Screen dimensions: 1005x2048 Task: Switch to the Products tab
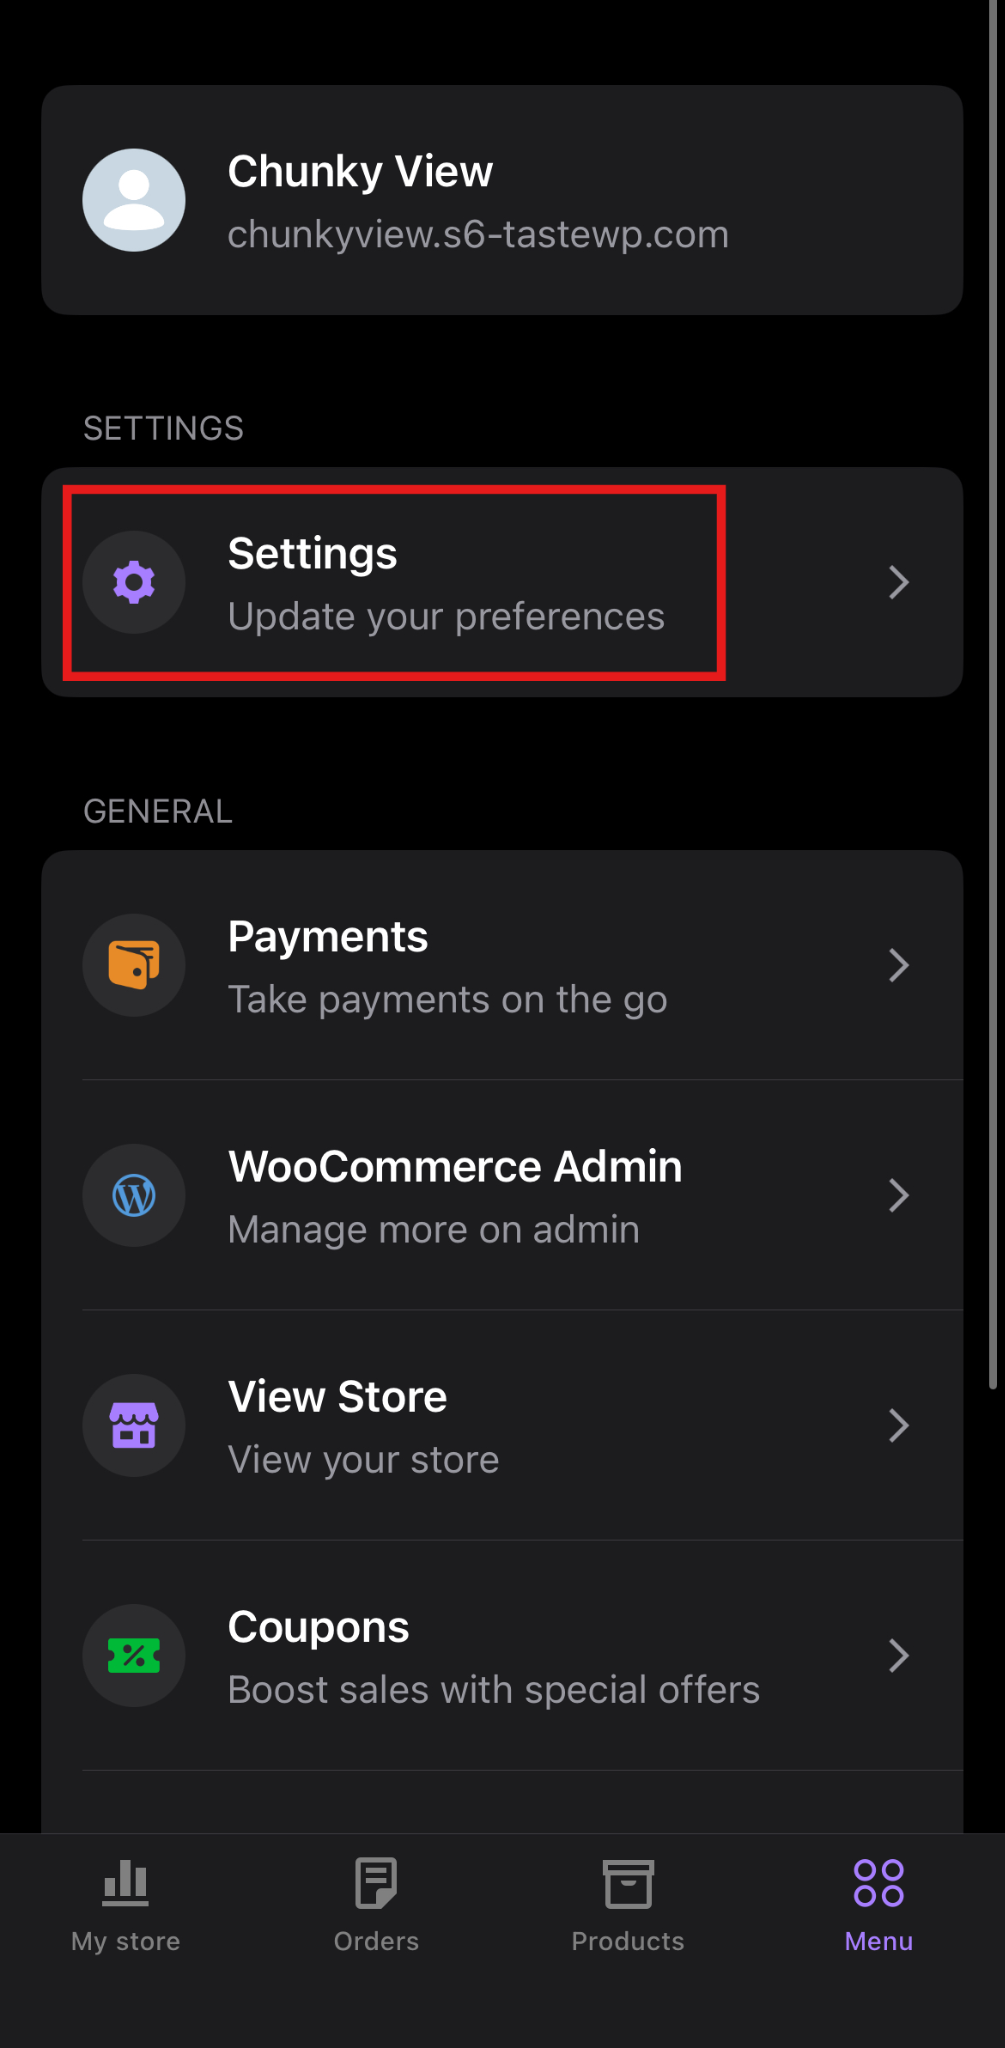point(628,1904)
